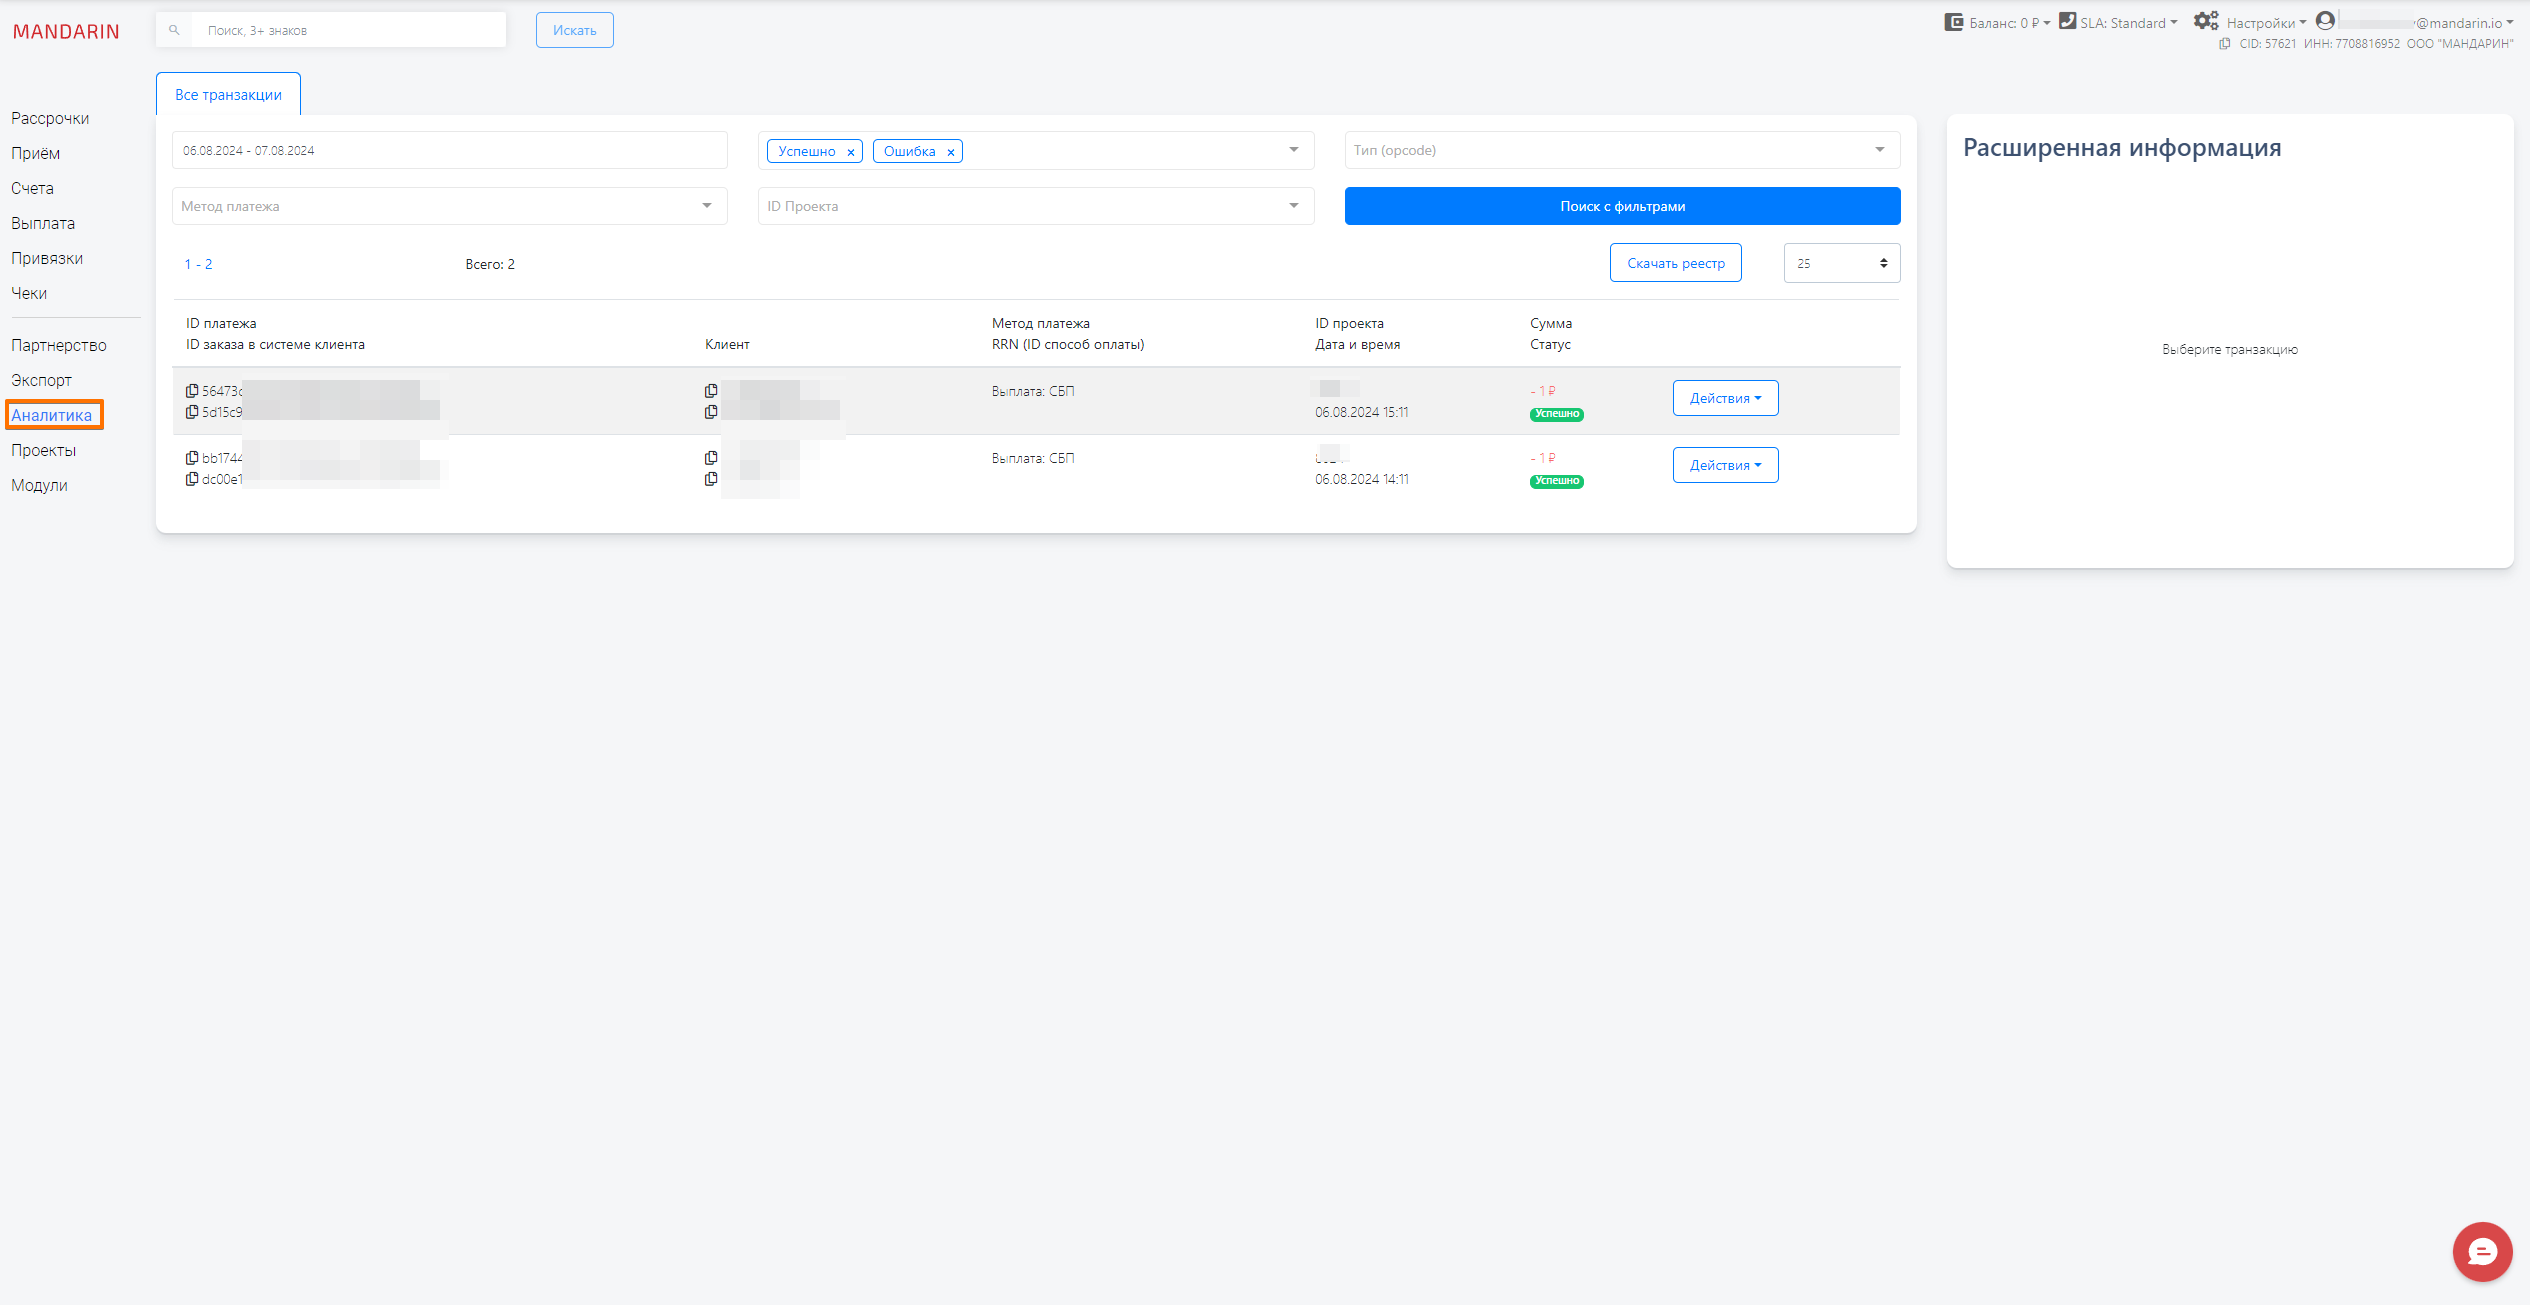Viewport: 2530px width, 1305px height.
Task: Copy payment ID starting with 56473
Action: click(191, 391)
